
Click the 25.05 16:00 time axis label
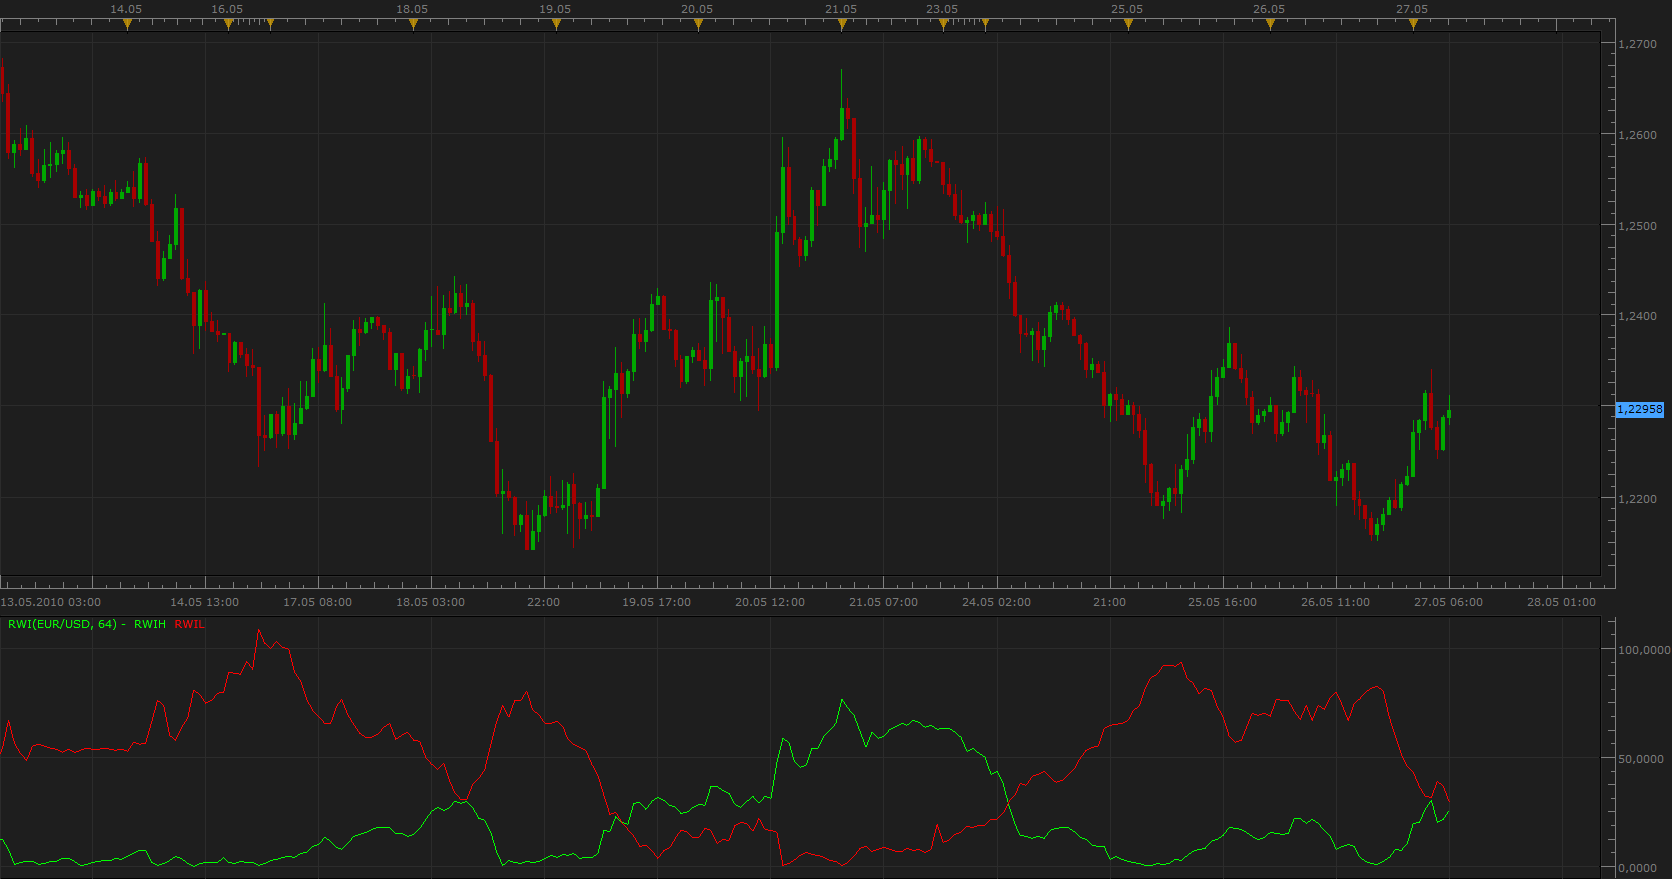point(1222,602)
